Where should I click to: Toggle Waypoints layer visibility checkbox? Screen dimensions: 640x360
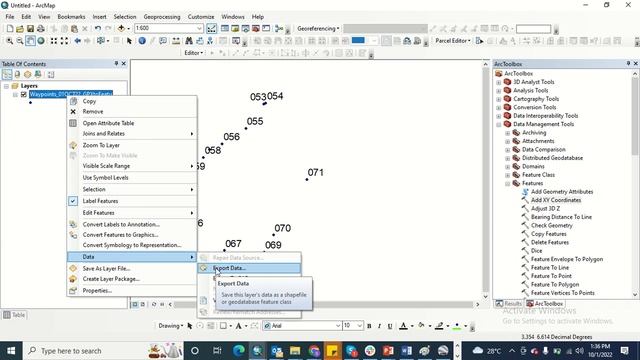(x=24, y=94)
